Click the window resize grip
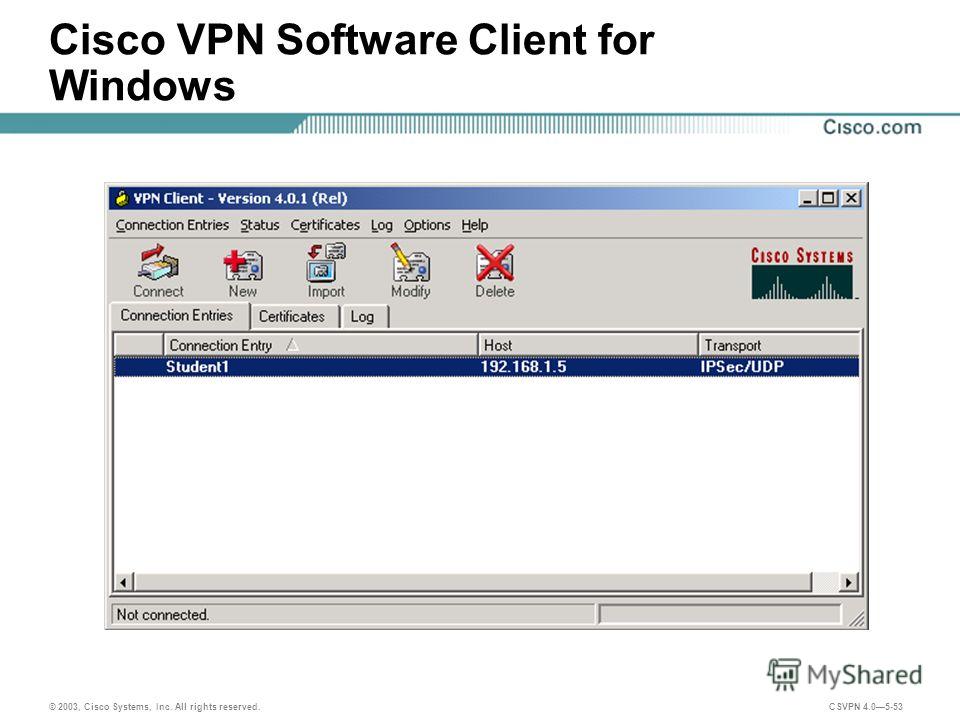This screenshot has height=720, width=960. click(x=857, y=618)
